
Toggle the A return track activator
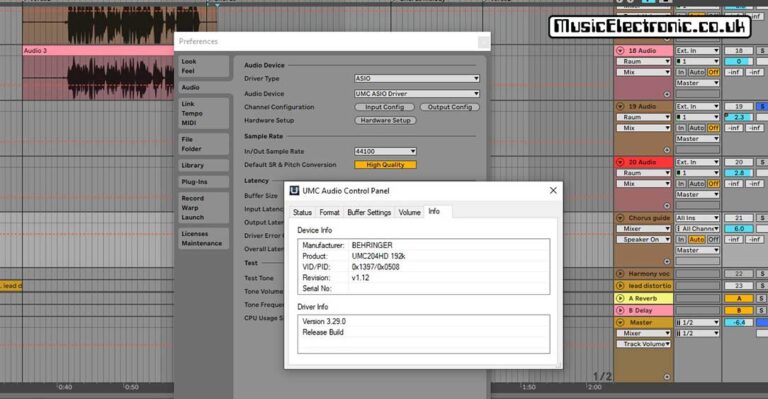739,298
